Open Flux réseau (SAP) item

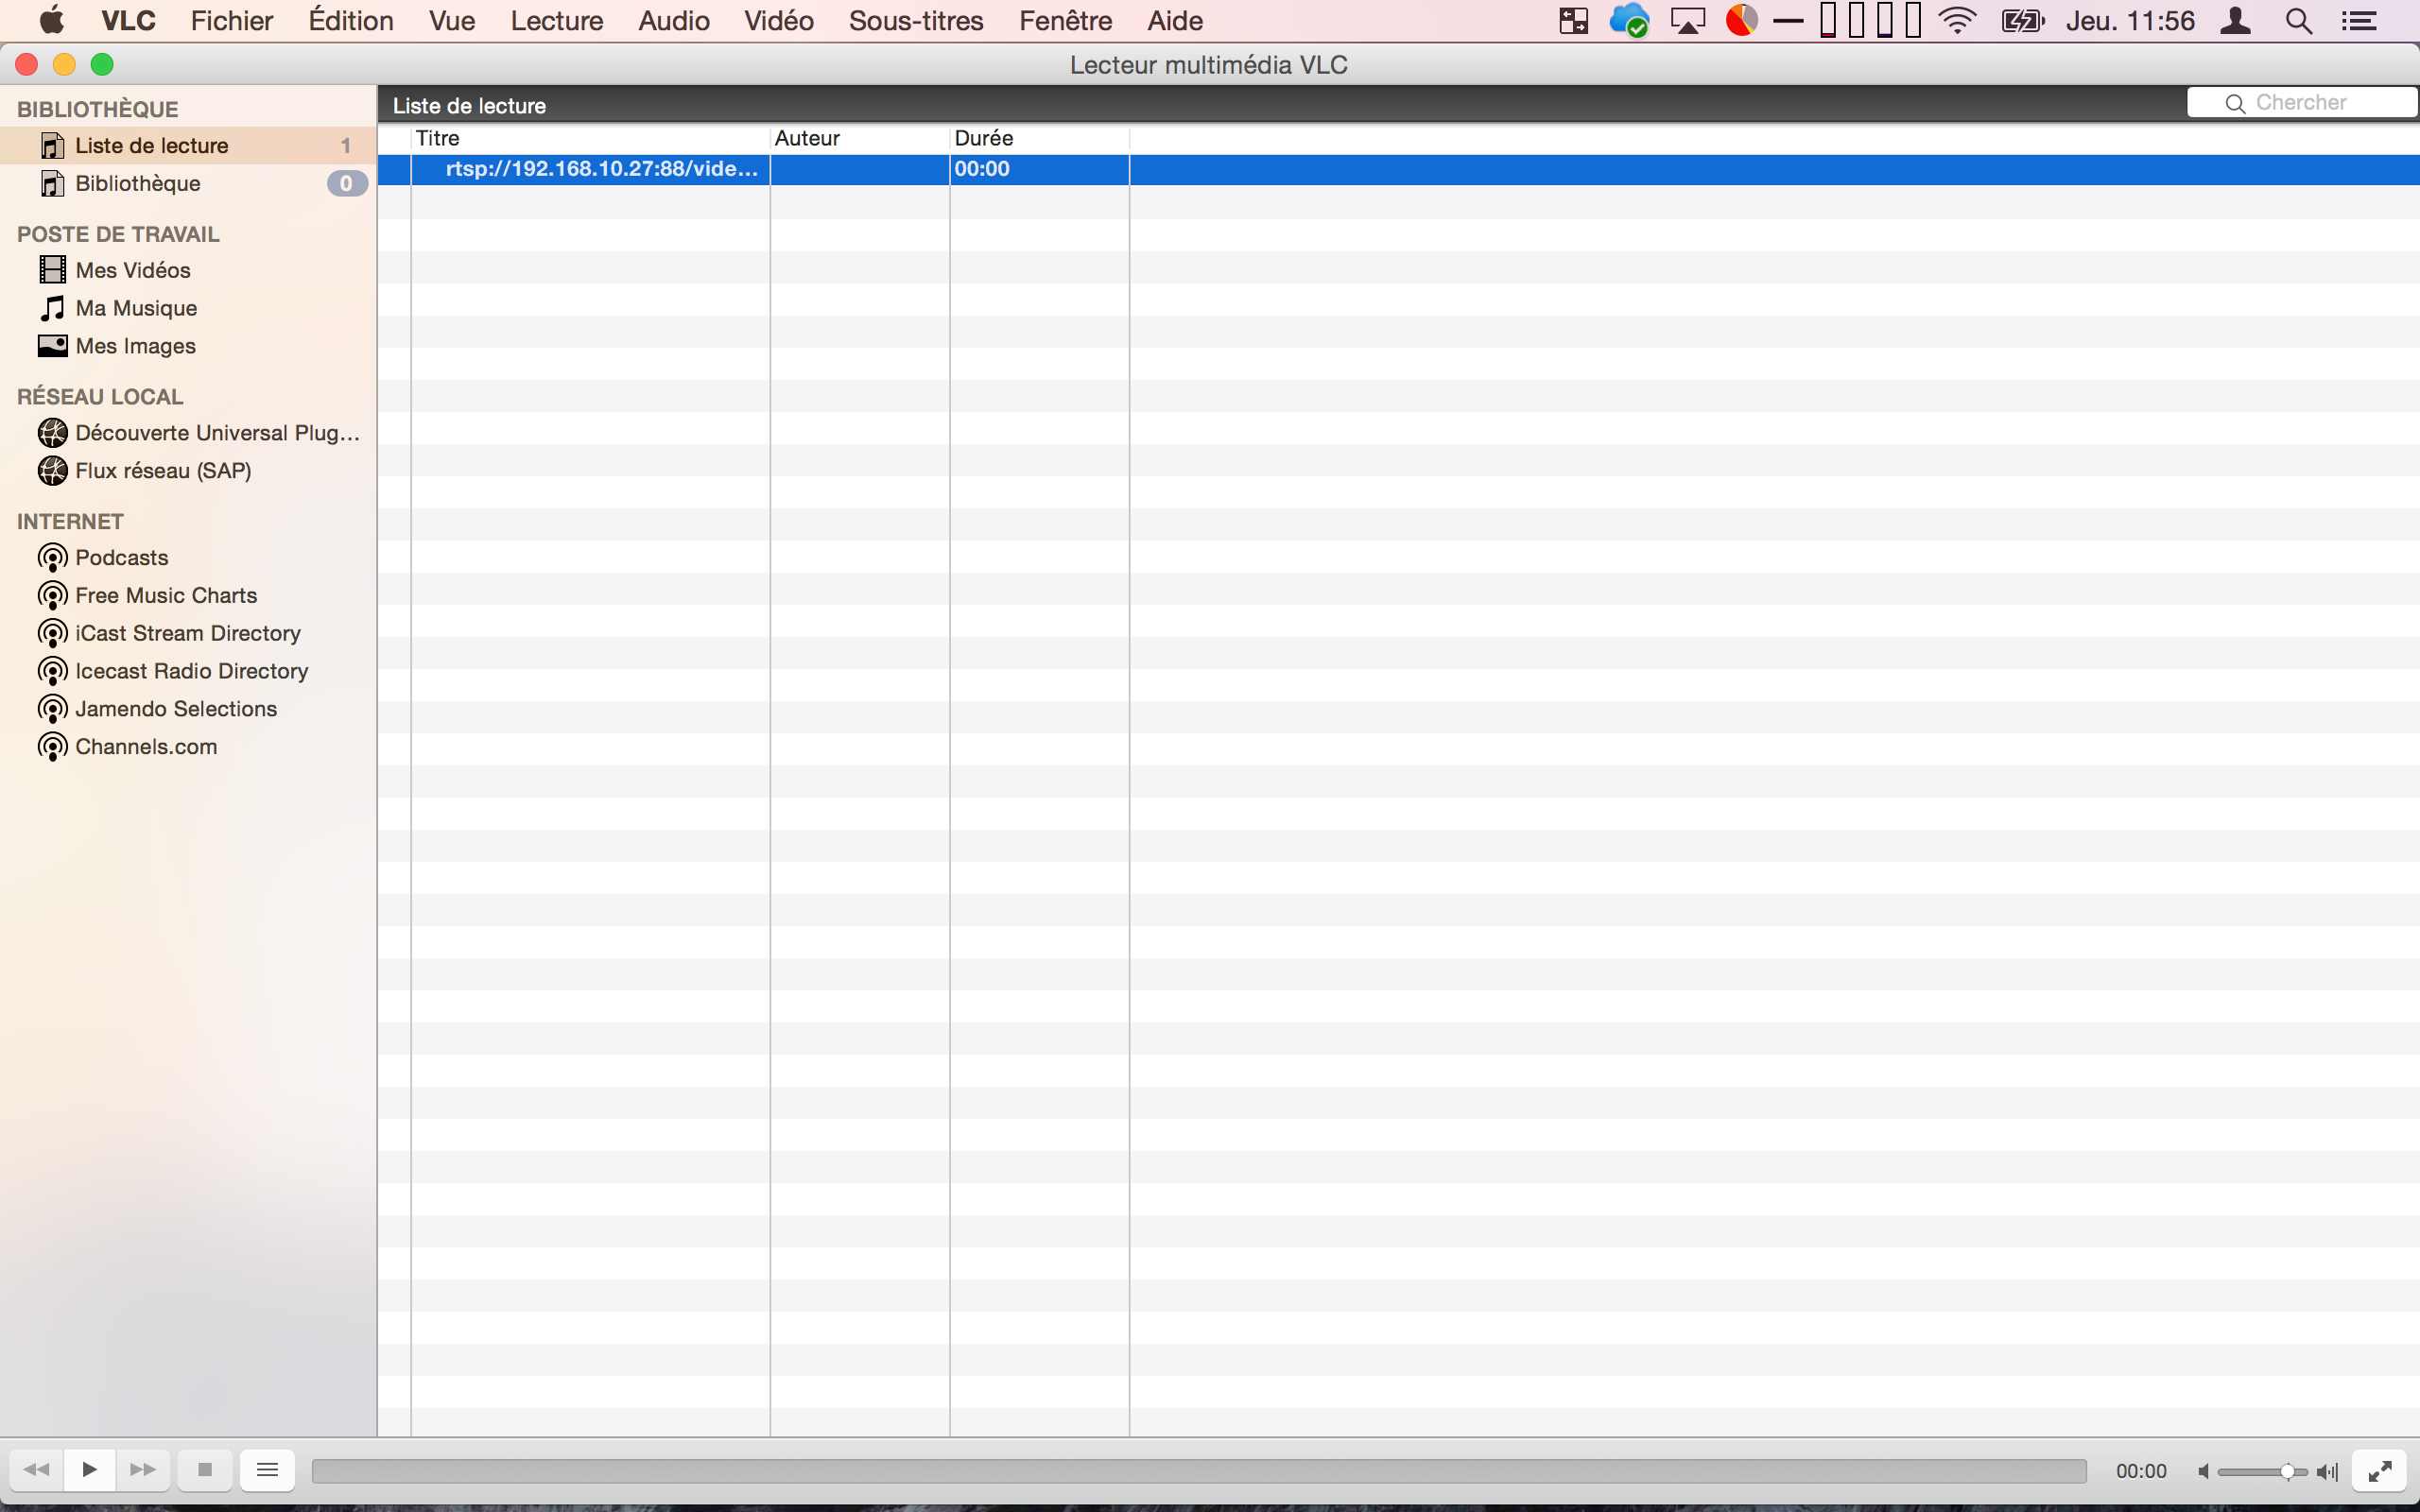[x=162, y=470]
